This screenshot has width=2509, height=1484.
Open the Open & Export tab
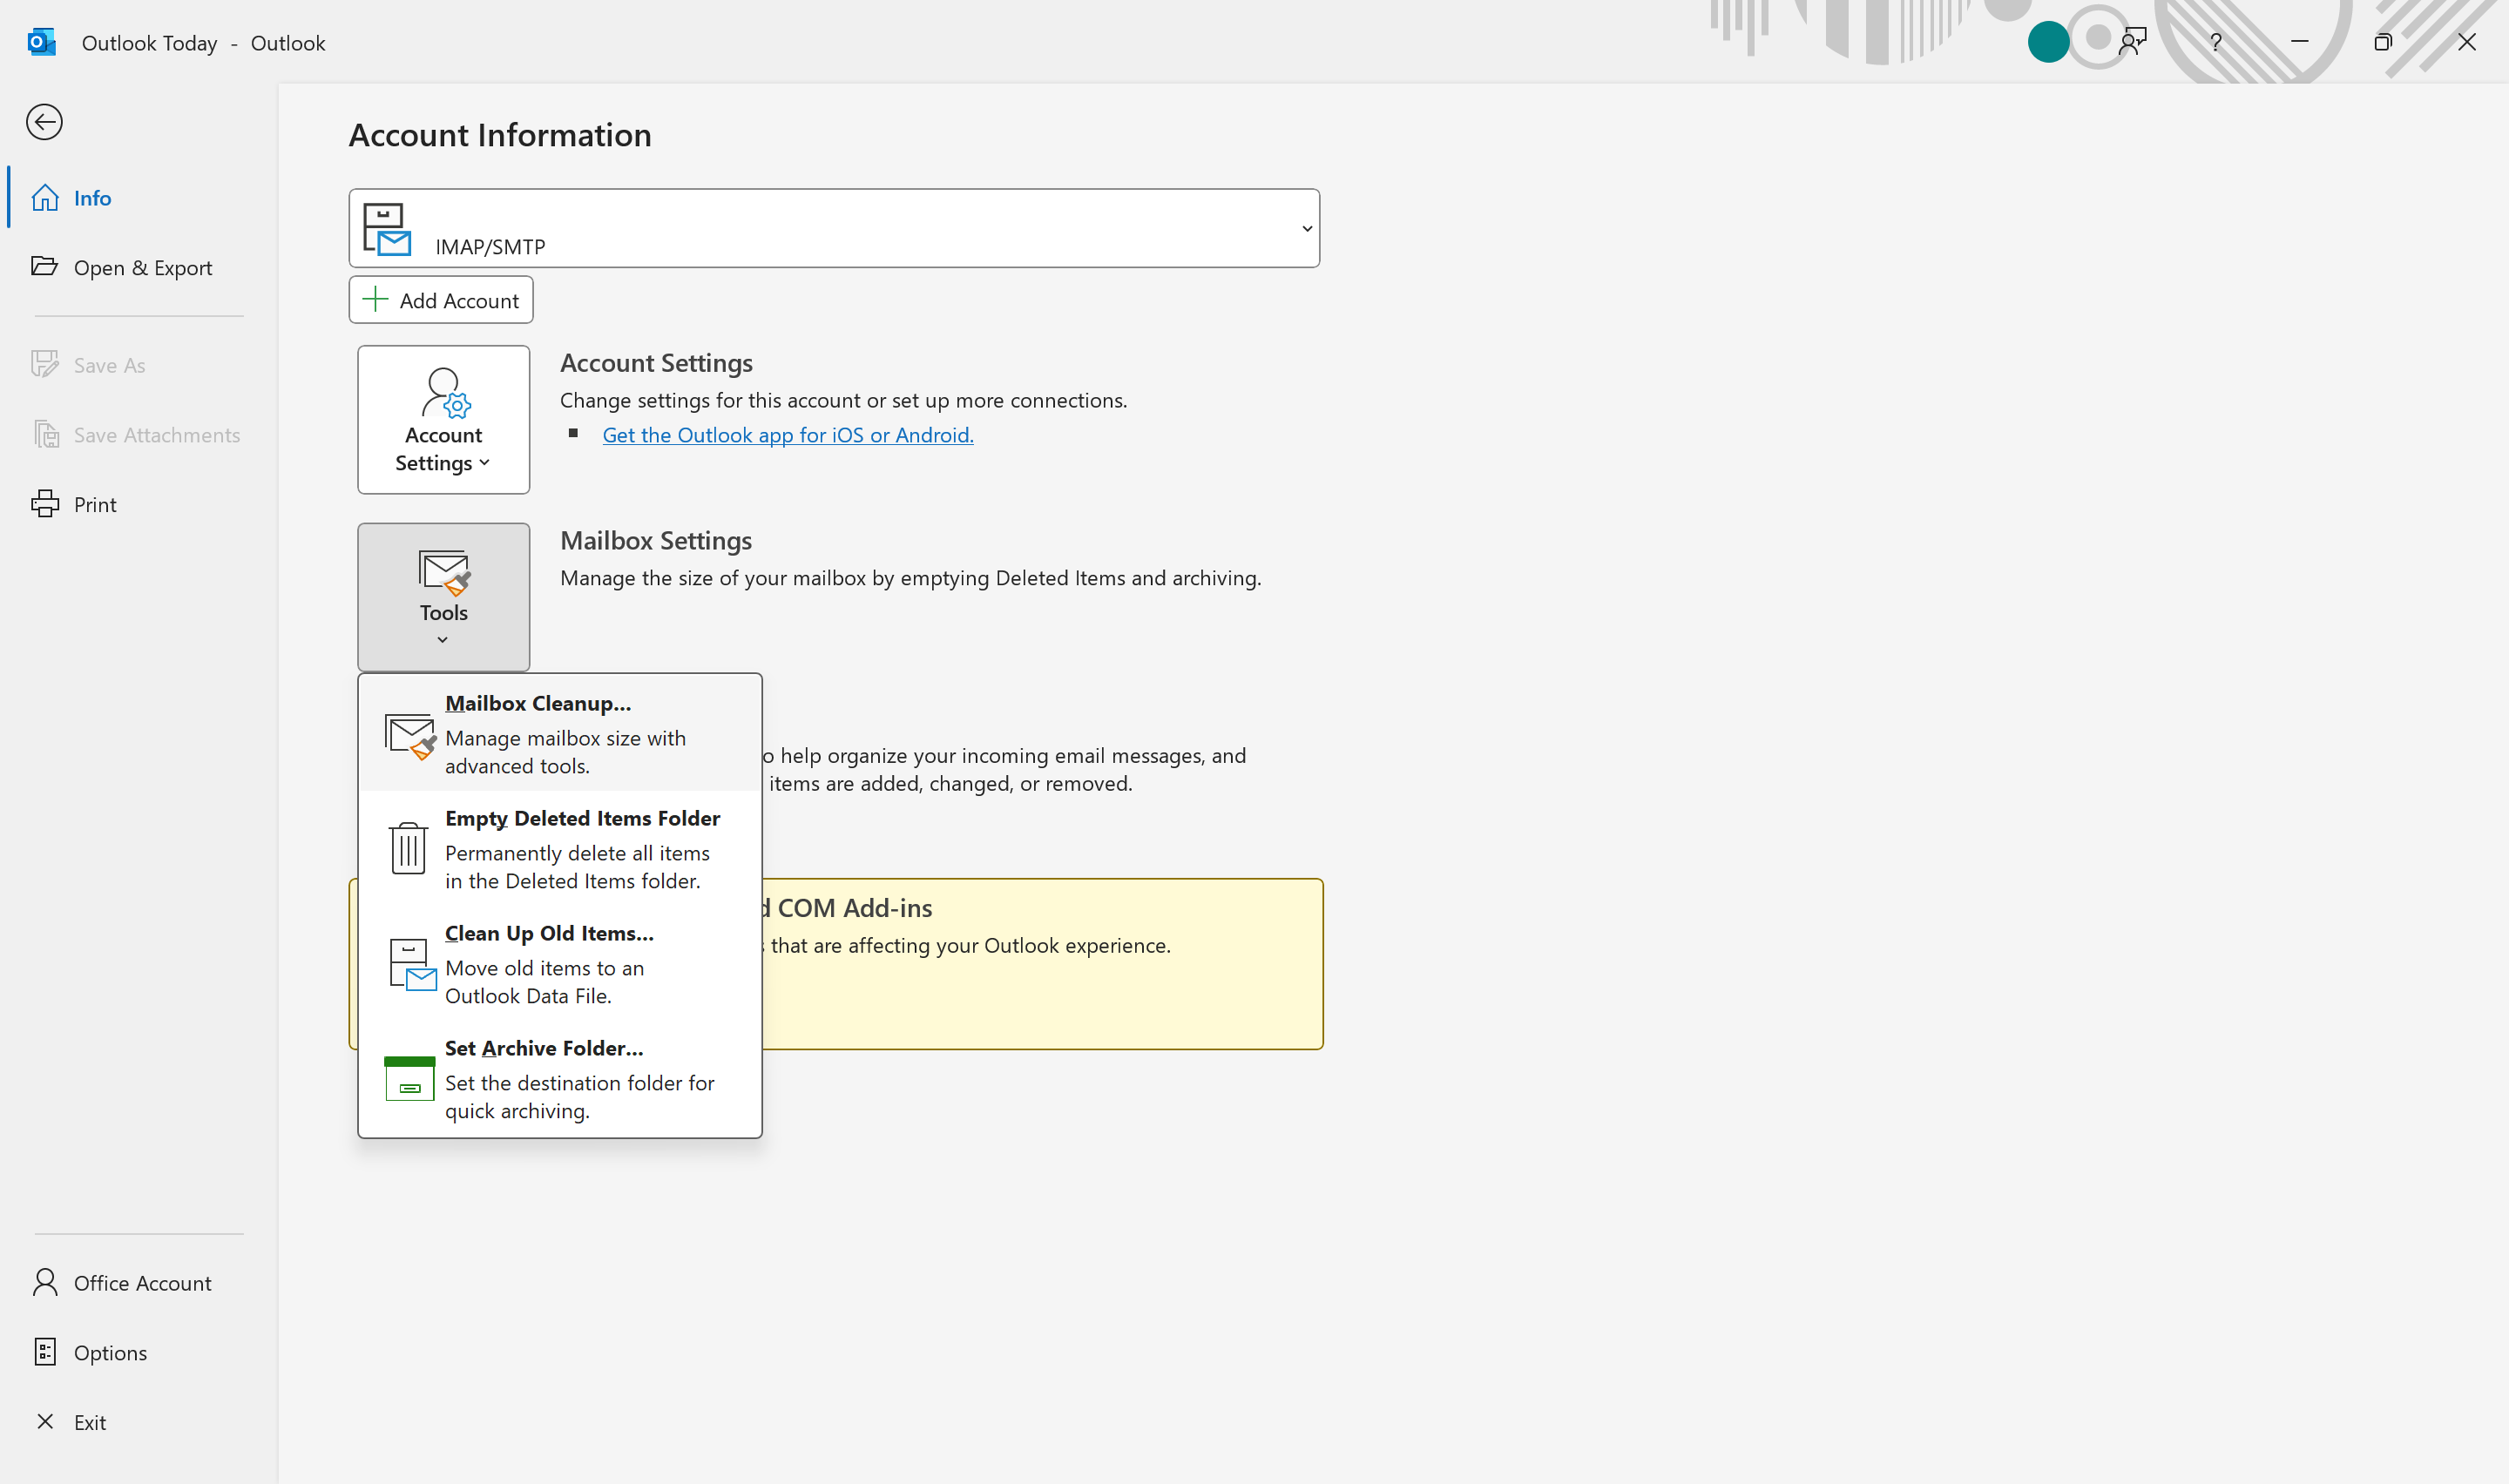(x=139, y=267)
